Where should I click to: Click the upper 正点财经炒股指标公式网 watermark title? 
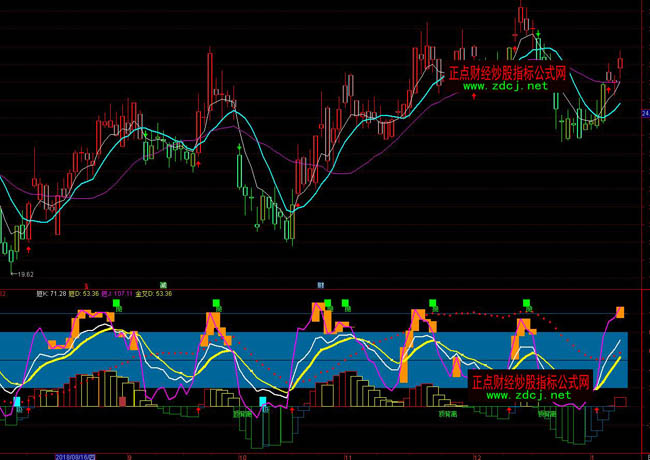(507, 73)
